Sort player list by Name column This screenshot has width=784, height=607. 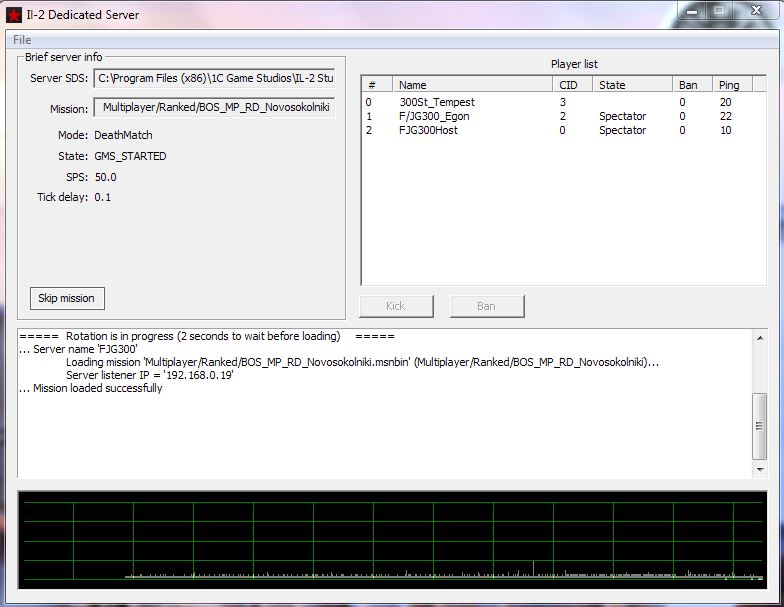[x=473, y=84]
